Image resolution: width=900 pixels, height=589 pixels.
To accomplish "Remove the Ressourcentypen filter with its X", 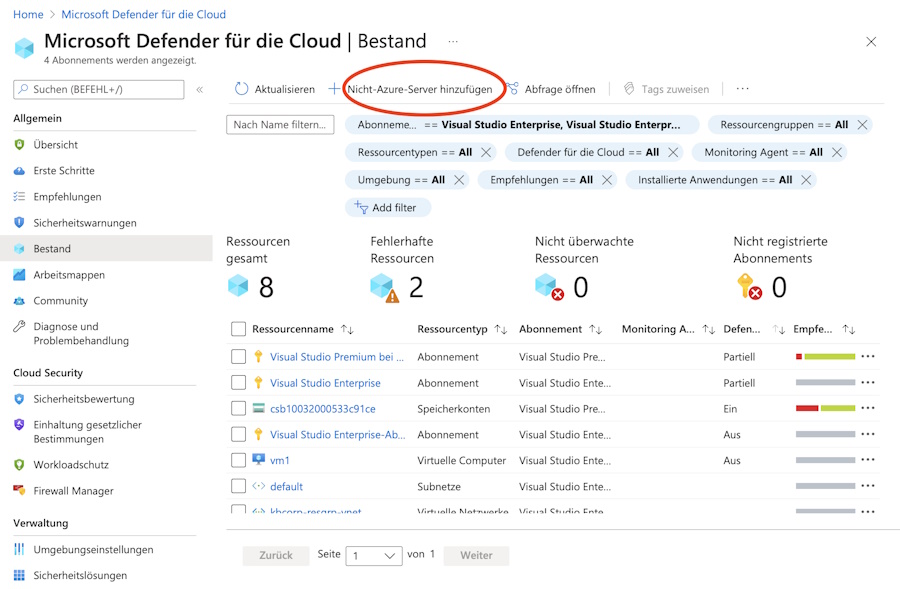I will [x=486, y=152].
